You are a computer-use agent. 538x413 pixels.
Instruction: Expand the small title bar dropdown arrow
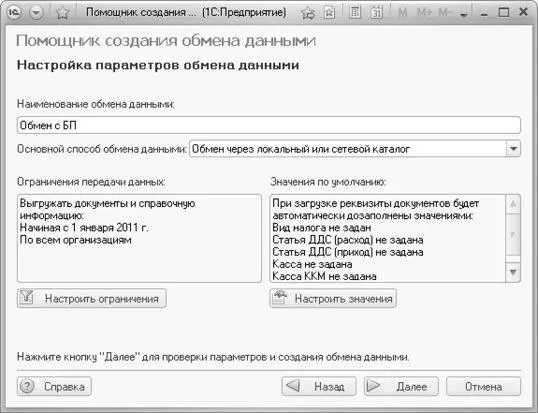[x=464, y=15]
